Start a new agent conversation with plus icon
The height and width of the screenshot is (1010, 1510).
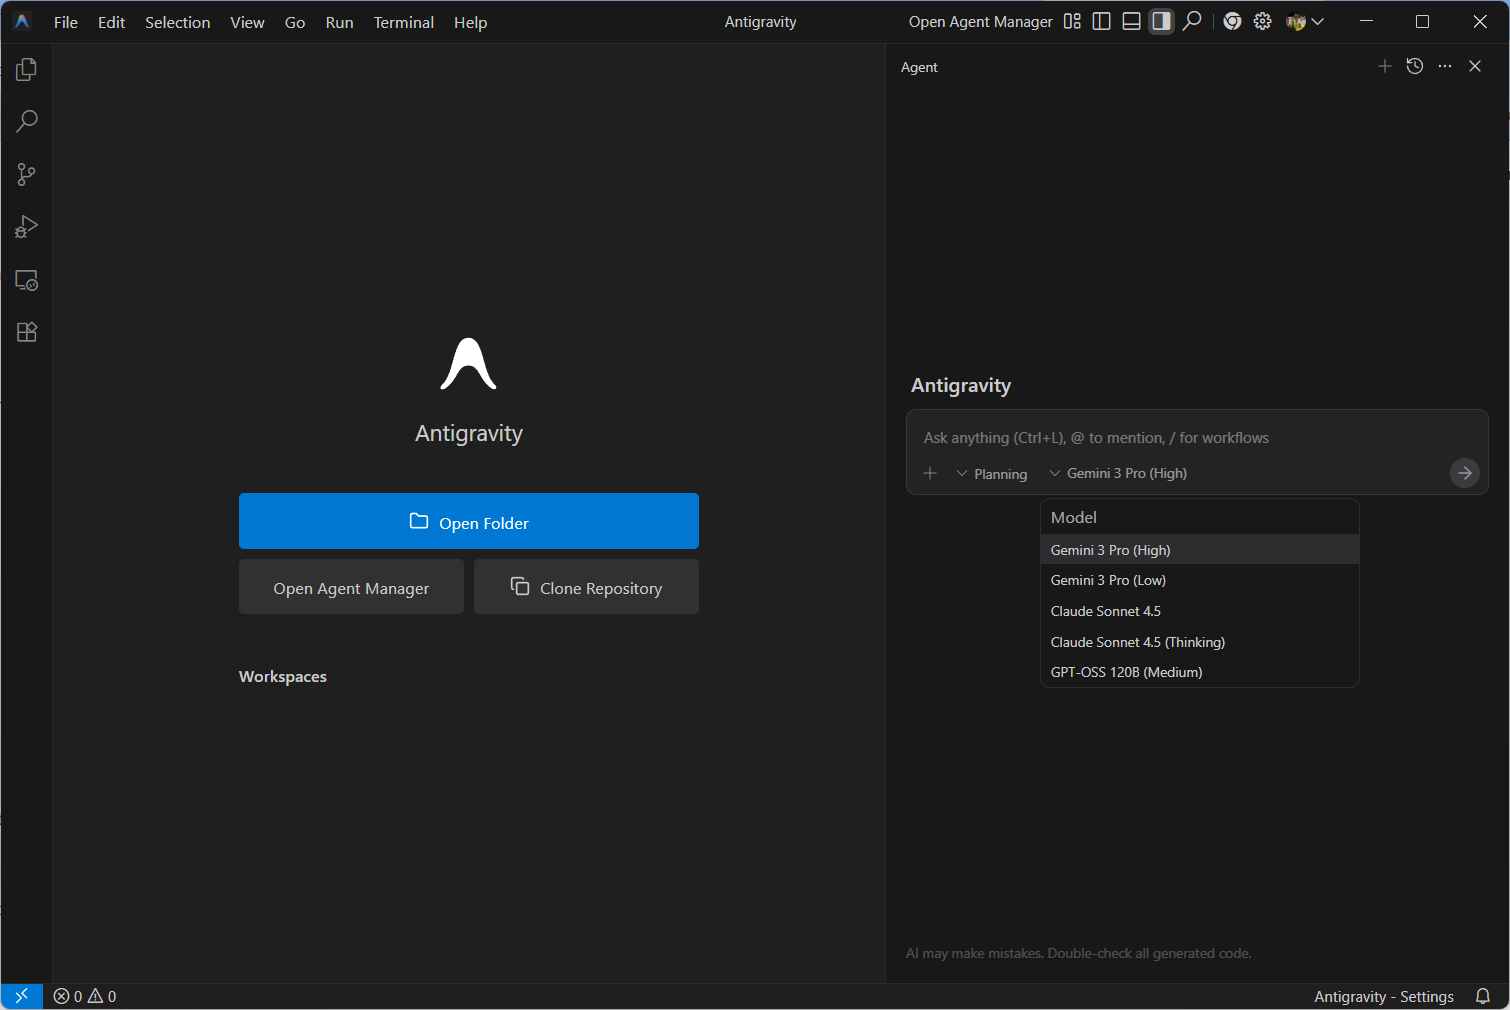coord(1384,66)
